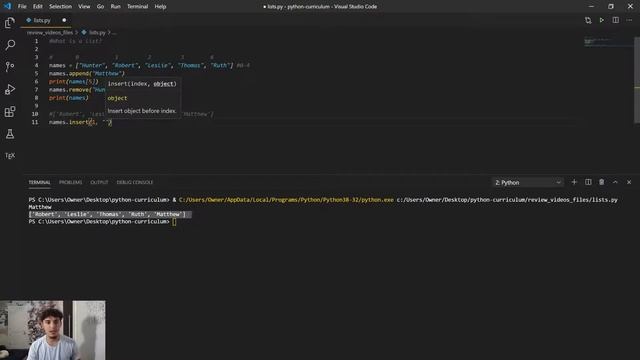
Task: Open the Selection menu
Action: pos(60,7)
